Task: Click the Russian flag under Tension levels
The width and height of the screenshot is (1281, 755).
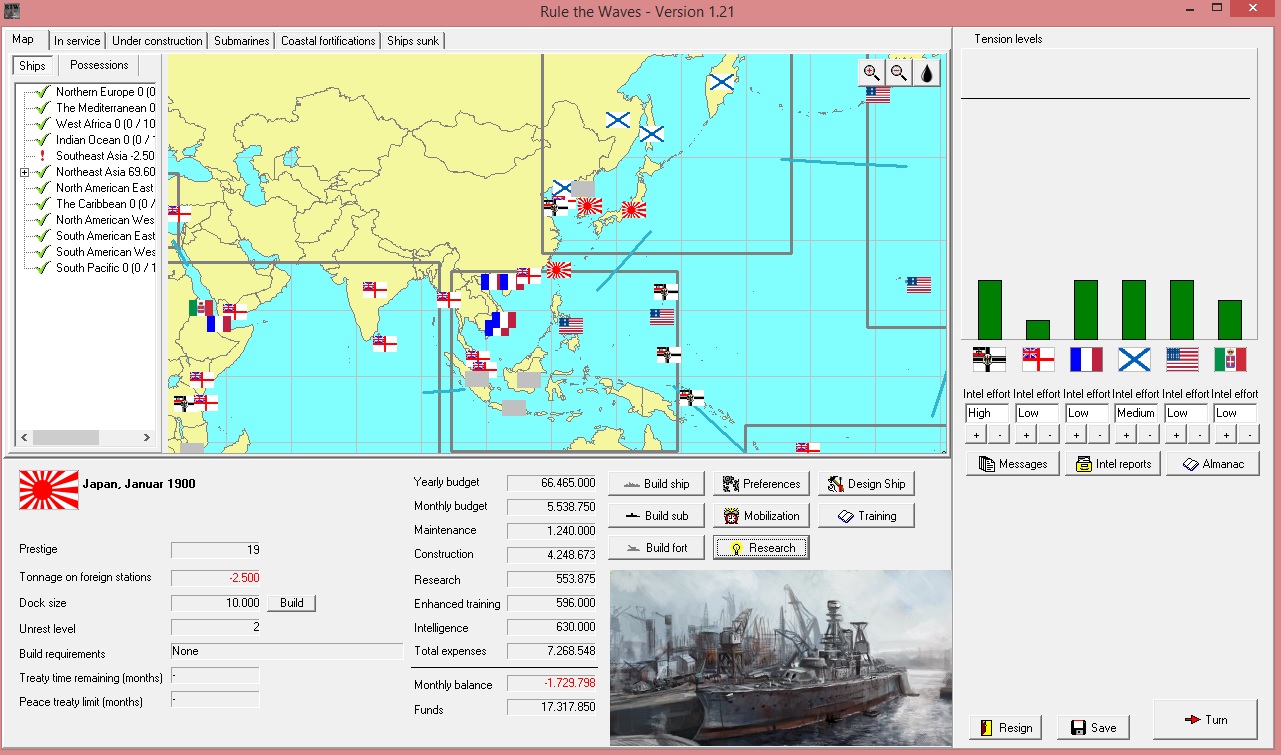Action: coord(1133,359)
